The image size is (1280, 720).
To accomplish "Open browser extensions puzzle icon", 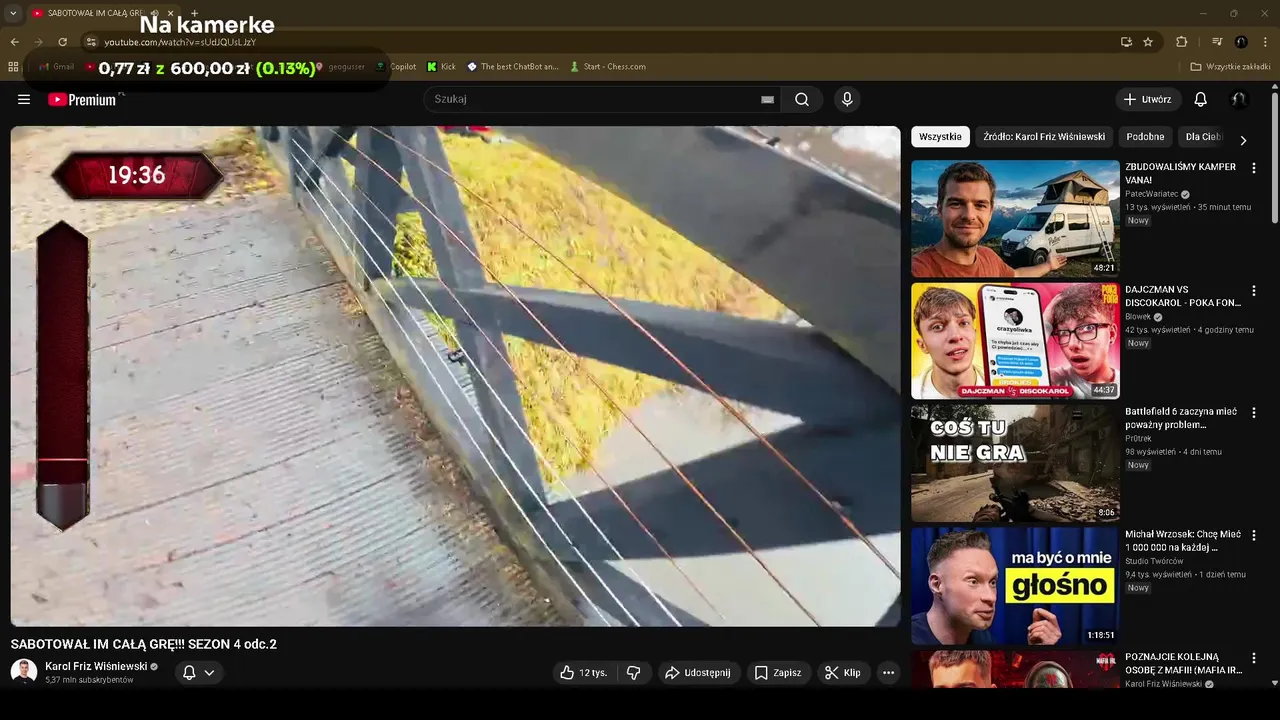I will [1181, 42].
